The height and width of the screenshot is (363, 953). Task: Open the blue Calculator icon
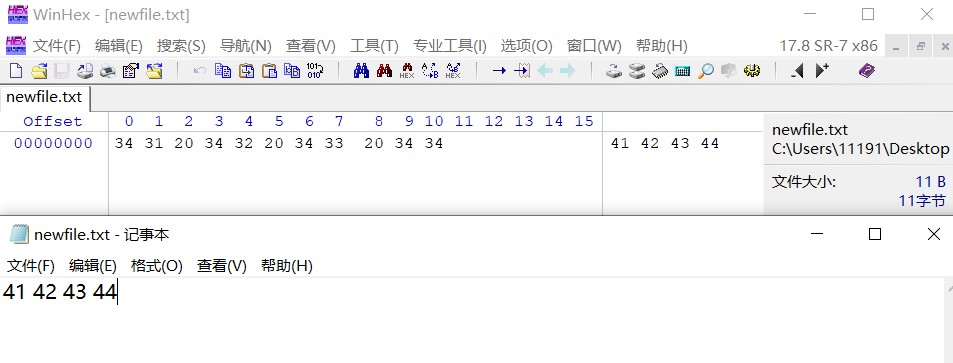coord(683,71)
